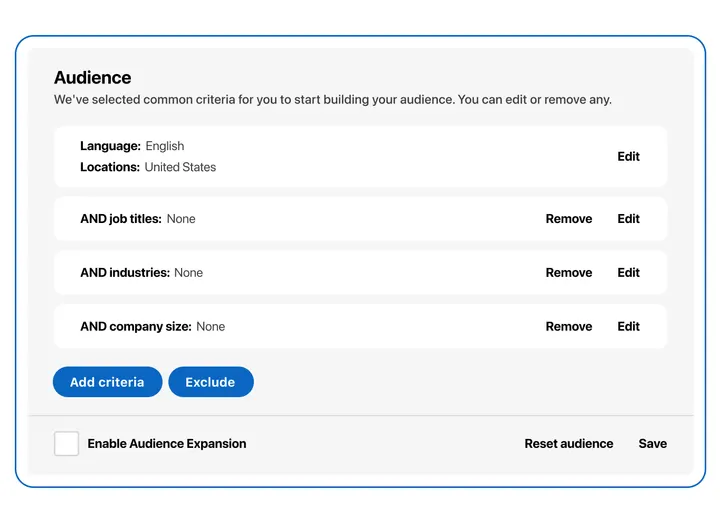Viewport: 720px width, 523px height.
Task: Edit the industries criterion
Action: [628, 273]
